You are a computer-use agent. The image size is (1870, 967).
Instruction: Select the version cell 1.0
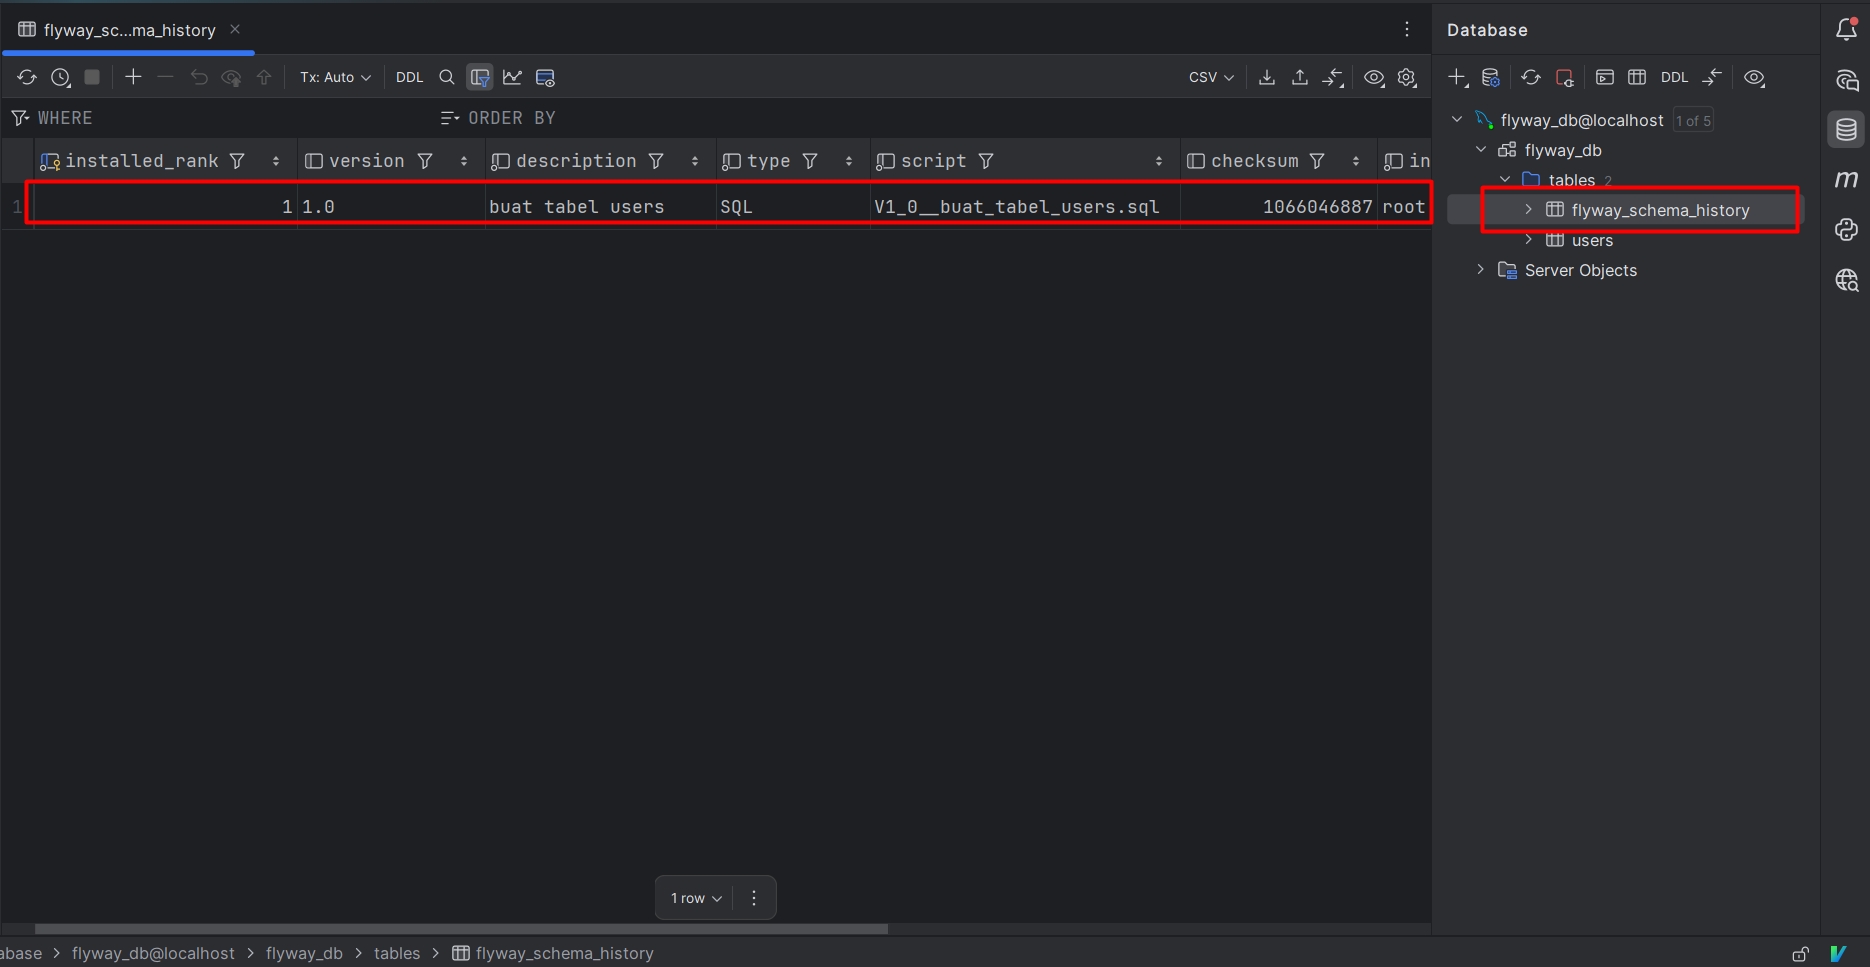pyautogui.click(x=391, y=207)
